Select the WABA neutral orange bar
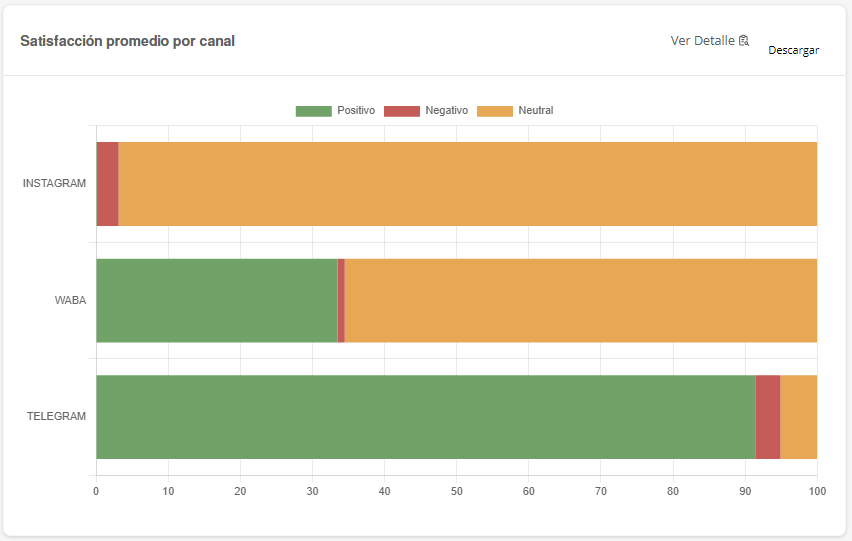Image resolution: width=852 pixels, height=541 pixels. tap(581, 300)
